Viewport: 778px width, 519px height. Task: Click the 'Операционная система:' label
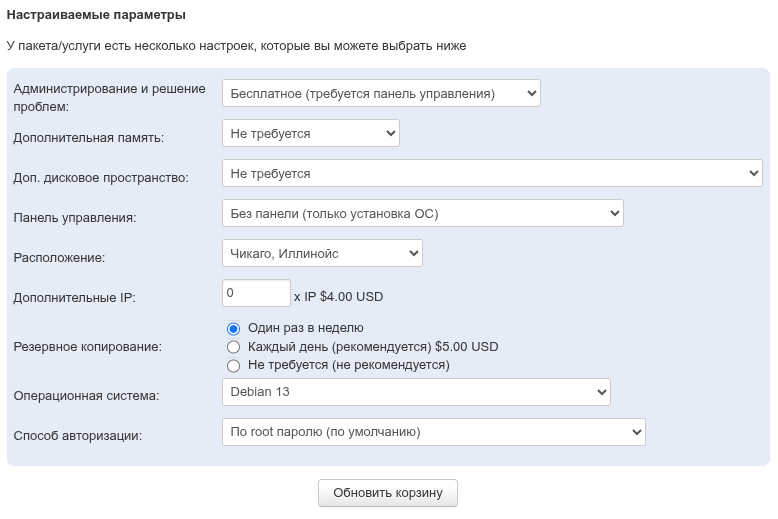click(86, 396)
